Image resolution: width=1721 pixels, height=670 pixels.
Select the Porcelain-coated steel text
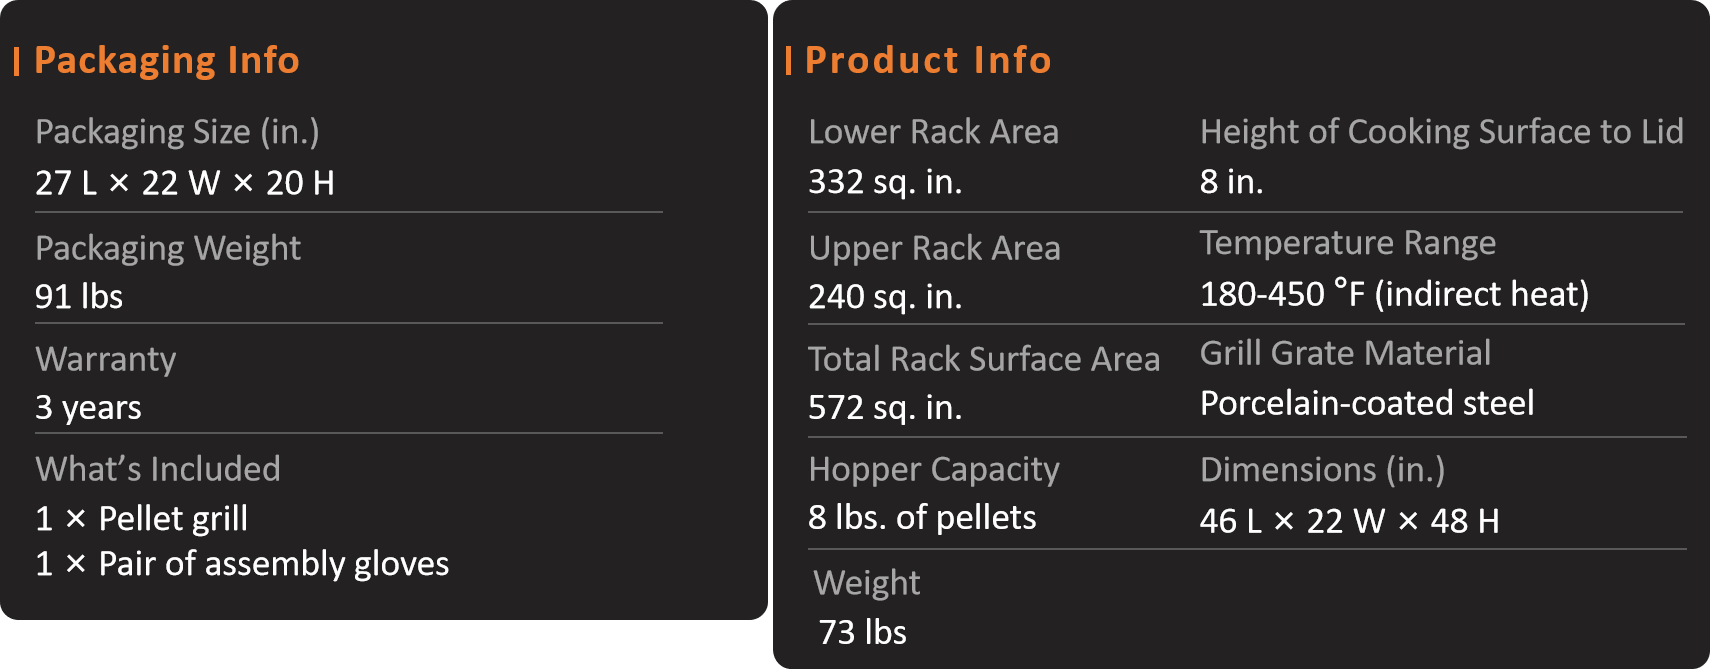pos(1367,403)
